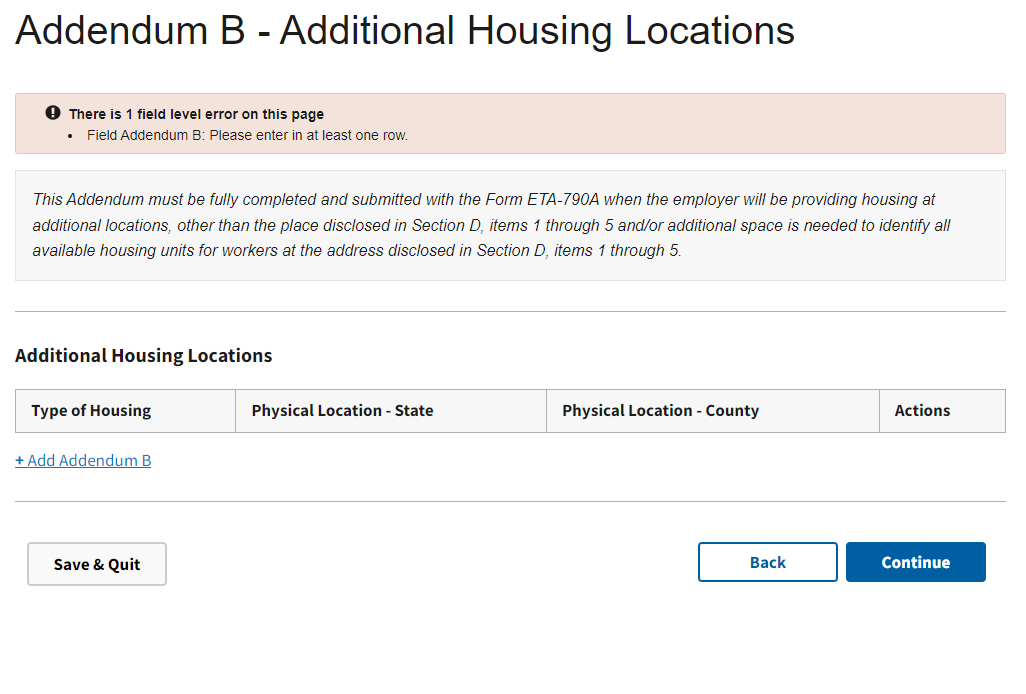This screenshot has height=694, width=1026.
Task: Select the Actions column header
Action: pyautogui.click(x=922, y=411)
